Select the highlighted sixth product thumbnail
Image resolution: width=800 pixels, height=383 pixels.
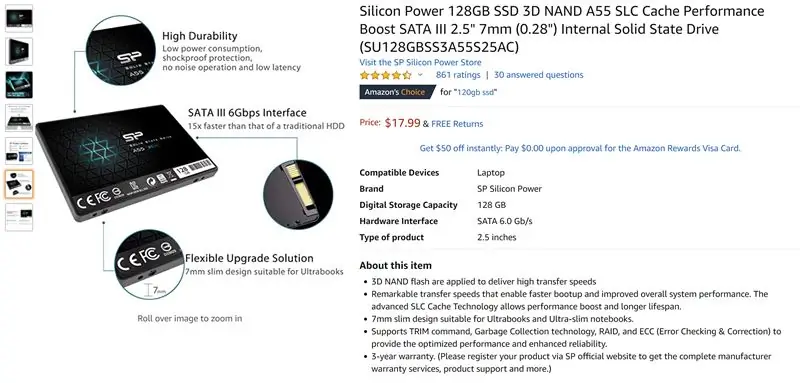pos(19,184)
